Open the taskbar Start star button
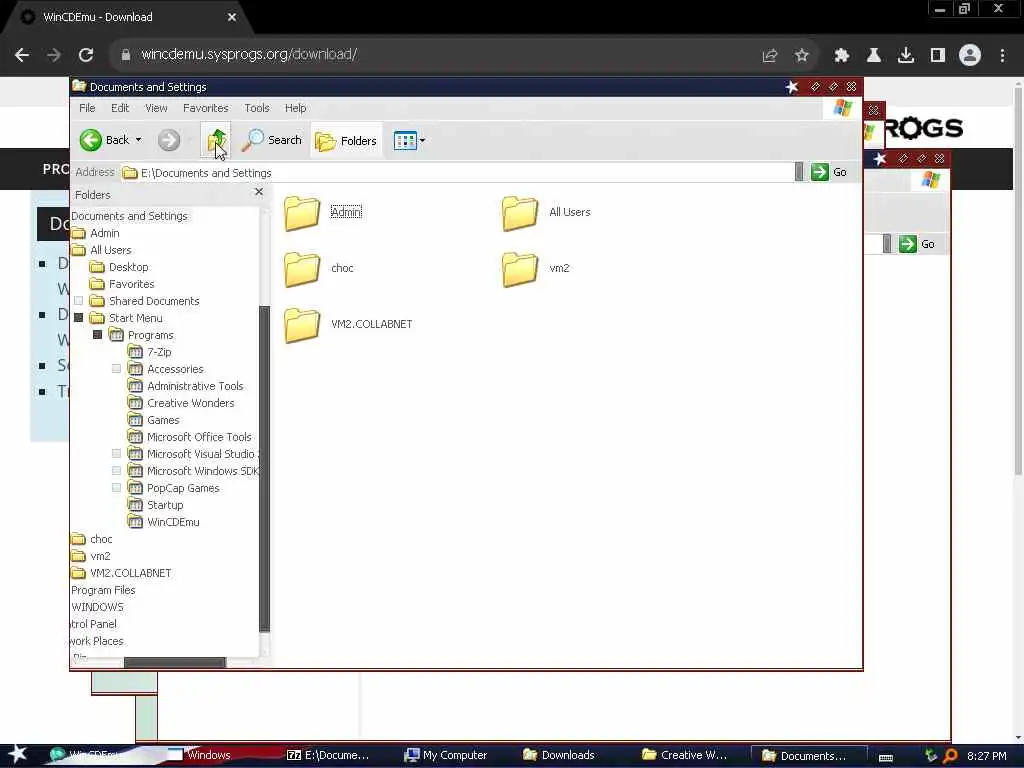 pyautogui.click(x=18, y=755)
